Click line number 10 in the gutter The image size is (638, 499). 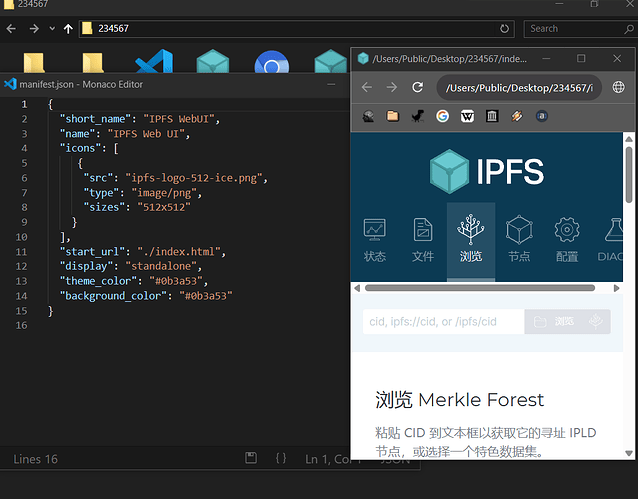pos(22,237)
